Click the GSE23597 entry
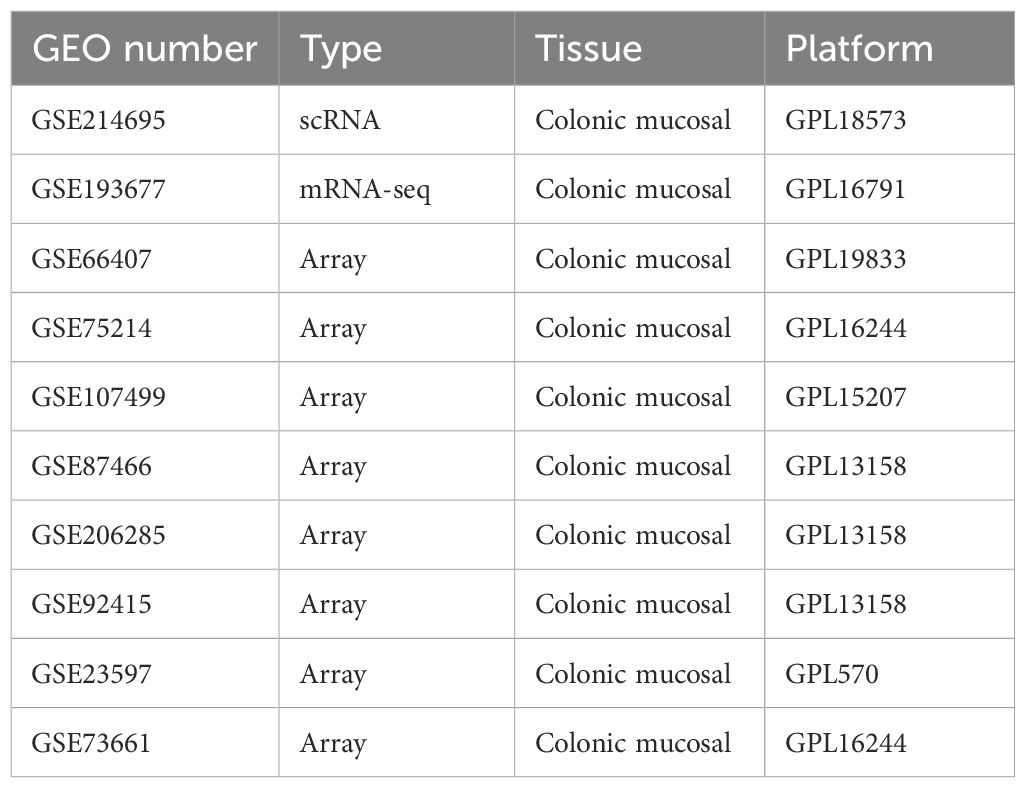This screenshot has width=1025, height=788. pyautogui.click(x=91, y=674)
